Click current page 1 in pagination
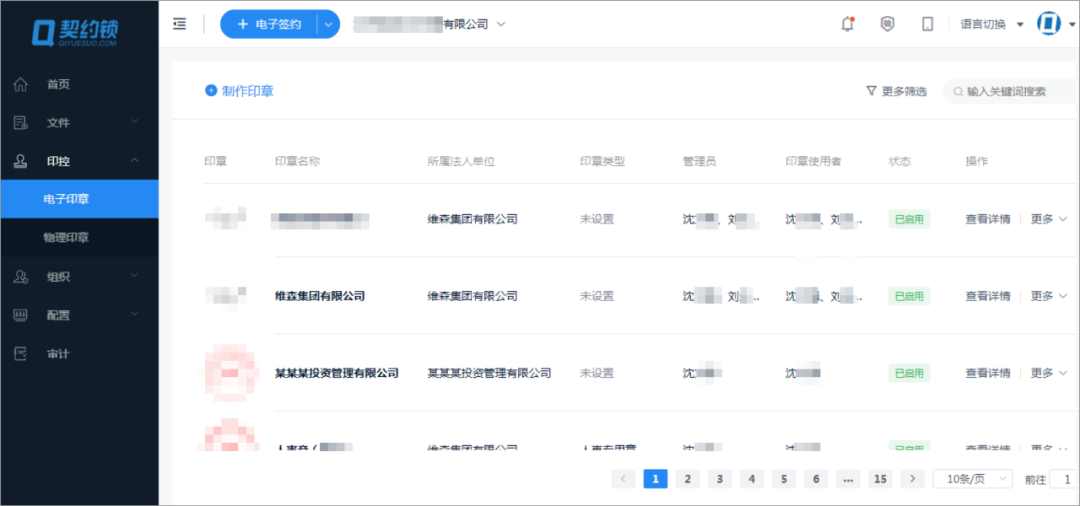1080x506 pixels. (655, 478)
